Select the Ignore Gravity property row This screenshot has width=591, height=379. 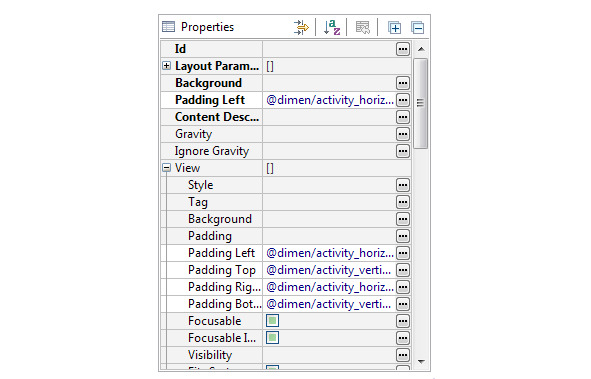pos(286,151)
